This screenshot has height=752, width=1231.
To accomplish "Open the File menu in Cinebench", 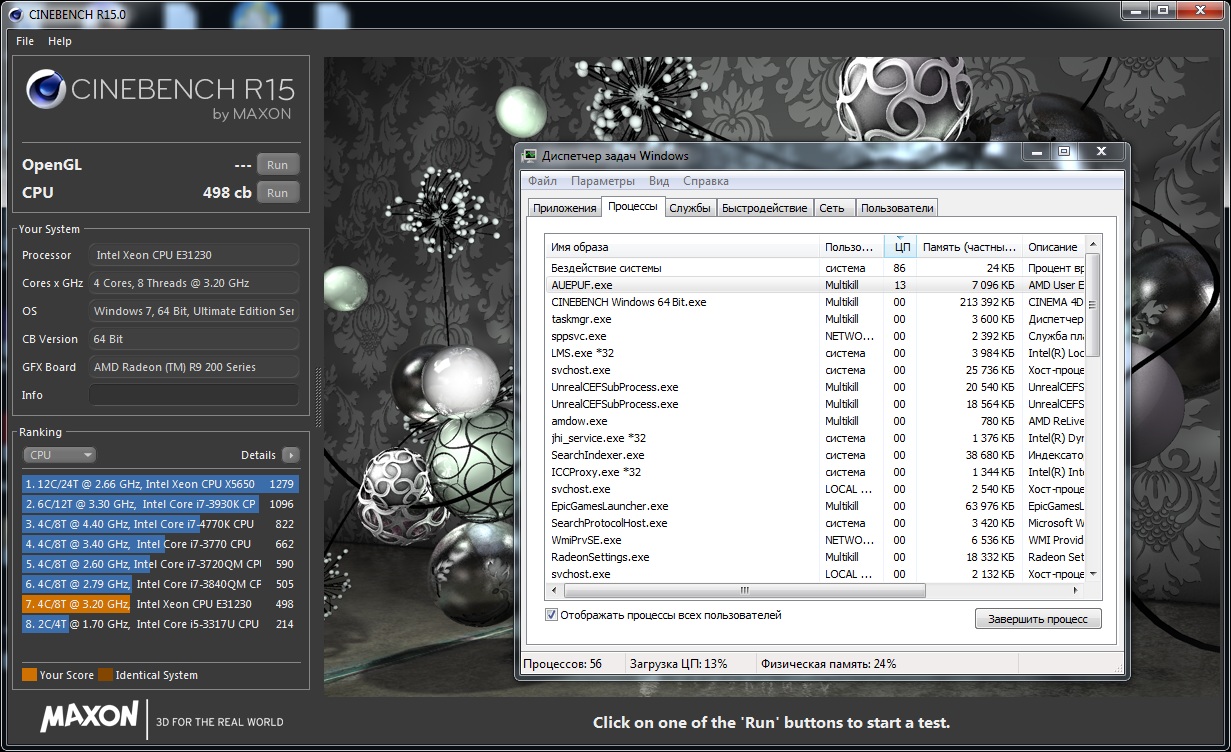I will [25, 41].
